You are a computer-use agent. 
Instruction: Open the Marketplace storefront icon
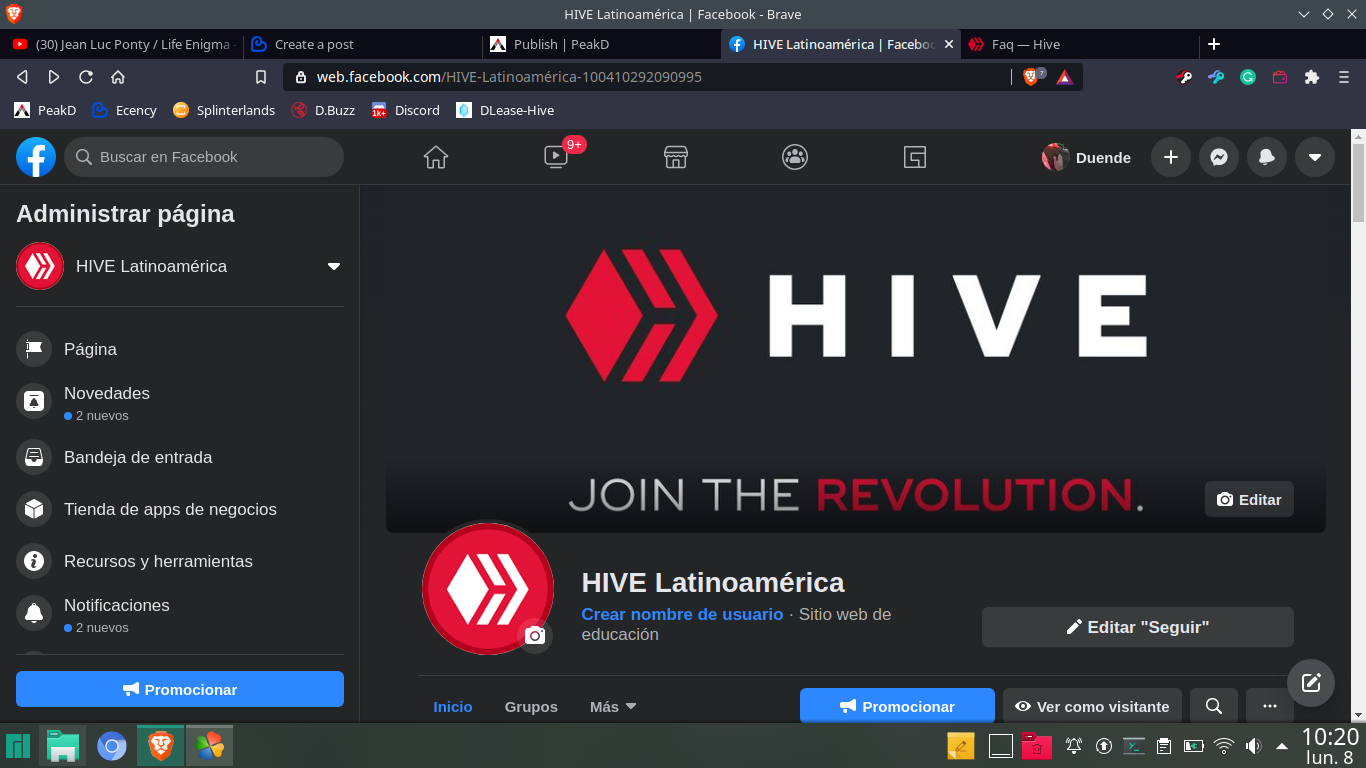click(675, 157)
